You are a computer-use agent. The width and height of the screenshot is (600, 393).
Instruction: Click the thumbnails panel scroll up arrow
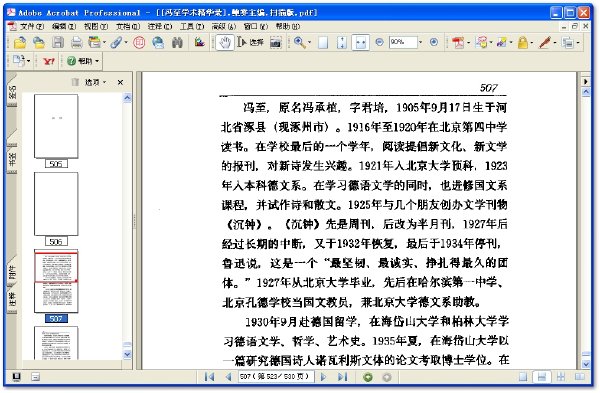click(x=127, y=98)
